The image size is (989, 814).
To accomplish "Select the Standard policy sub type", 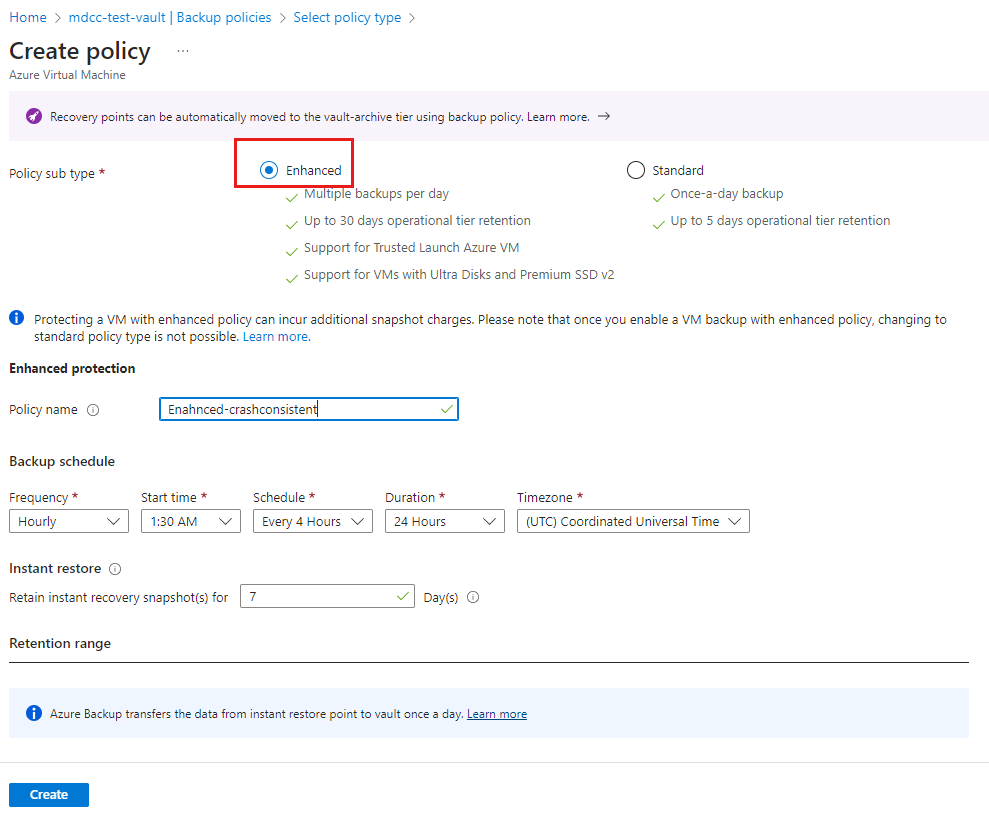I will coord(636,170).
